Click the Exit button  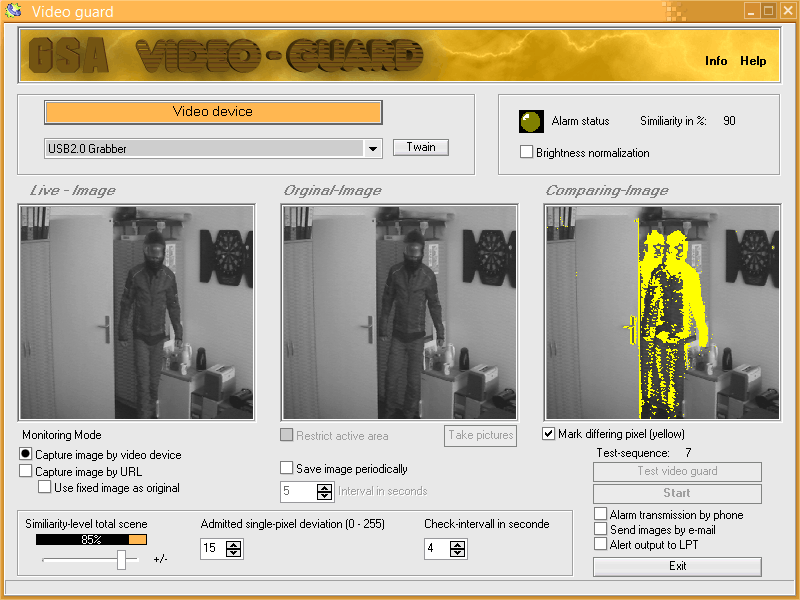point(677,566)
